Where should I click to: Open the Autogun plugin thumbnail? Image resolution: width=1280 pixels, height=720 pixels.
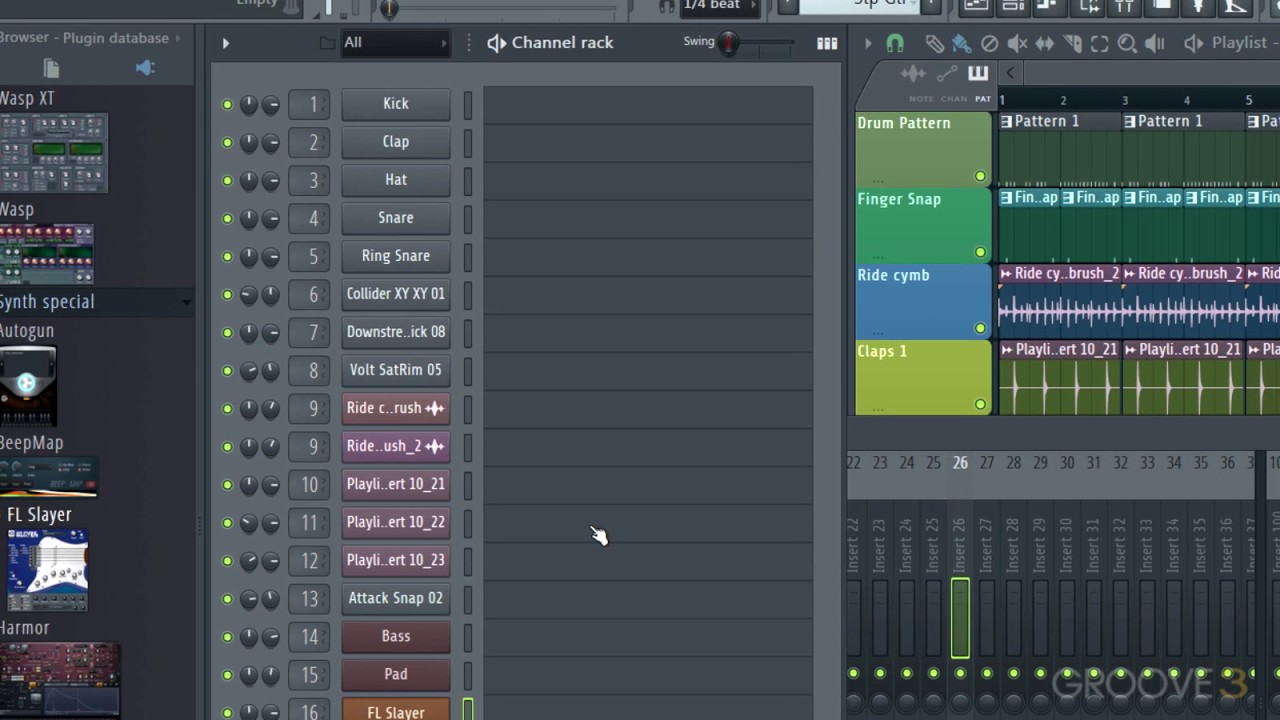[x=28, y=386]
